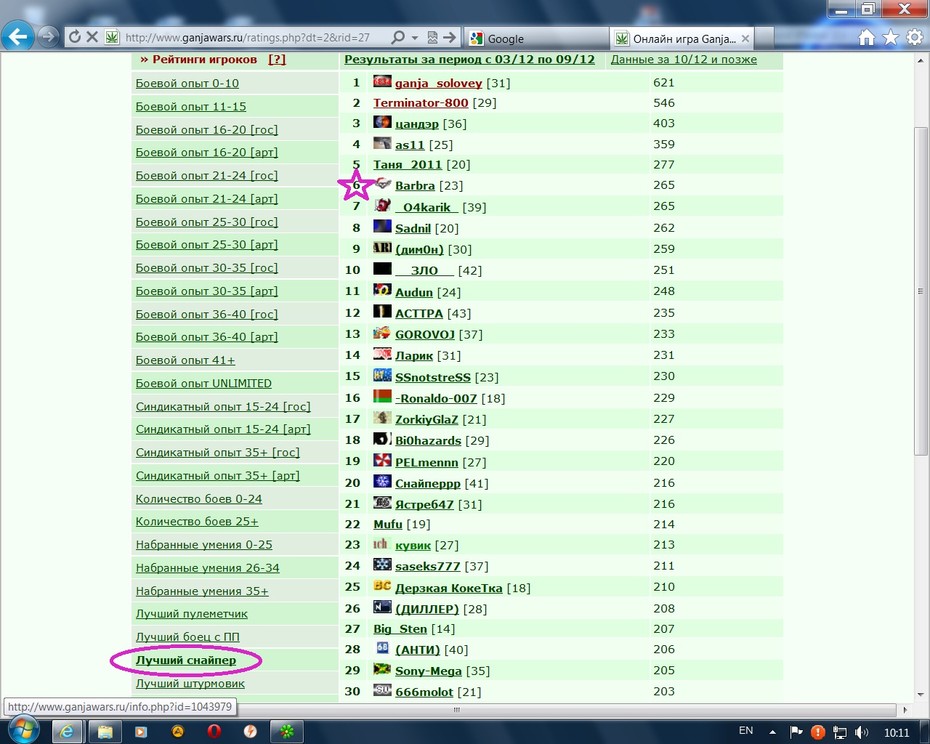This screenshot has height=744, width=930.
Task: Click the EN language indicator
Action: [746, 731]
